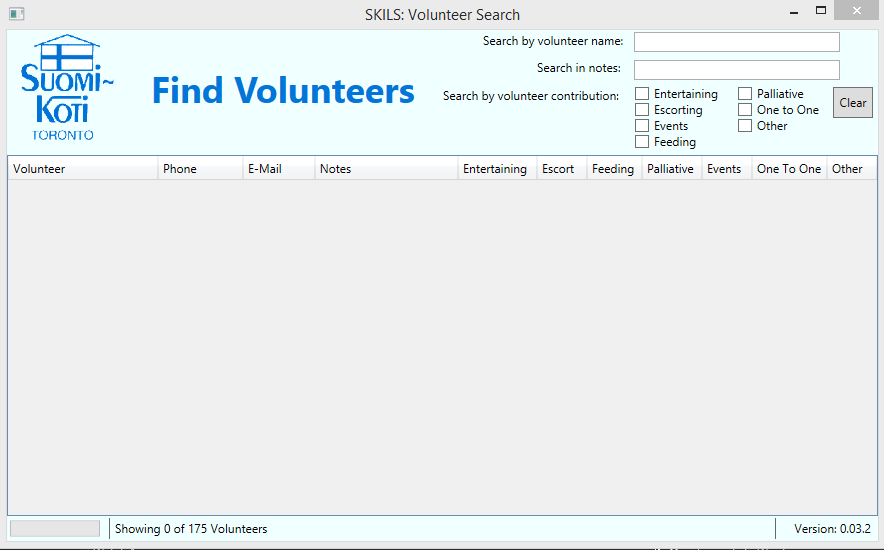
Task: Sort list by Phone column header
Action: (200, 169)
